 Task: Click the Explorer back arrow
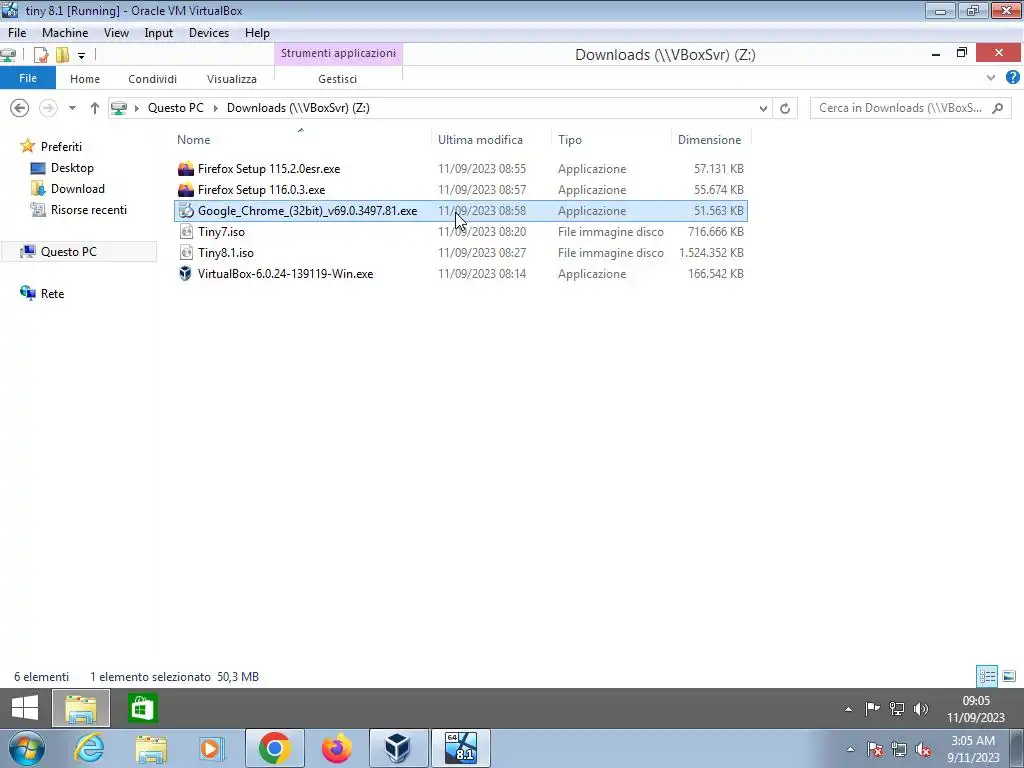coord(20,108)
